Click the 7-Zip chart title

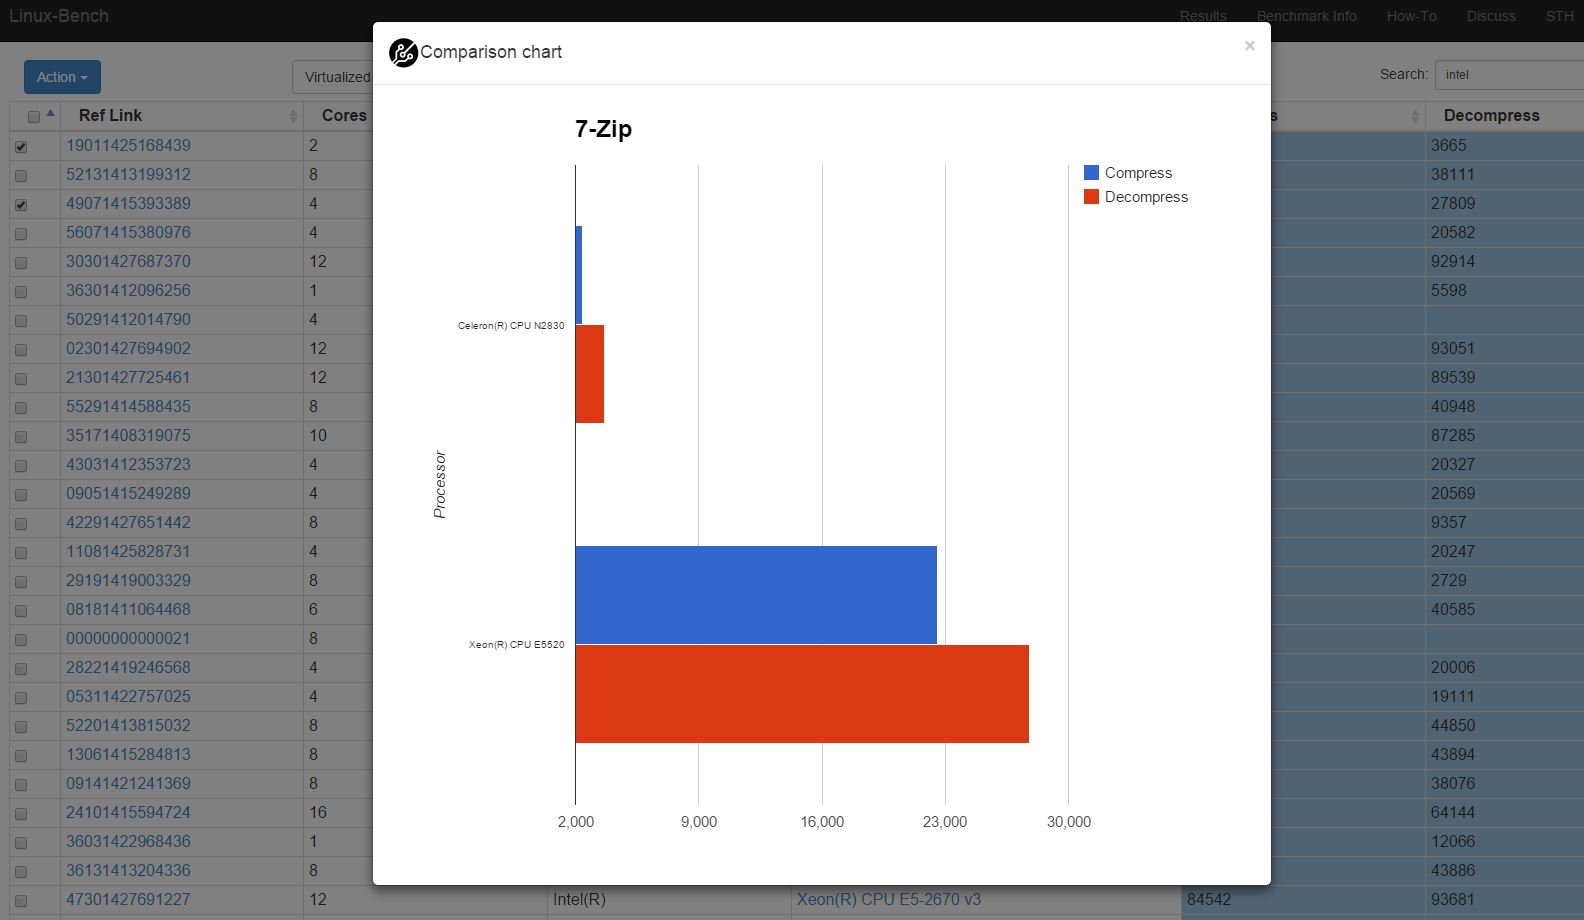pos(603,129)
